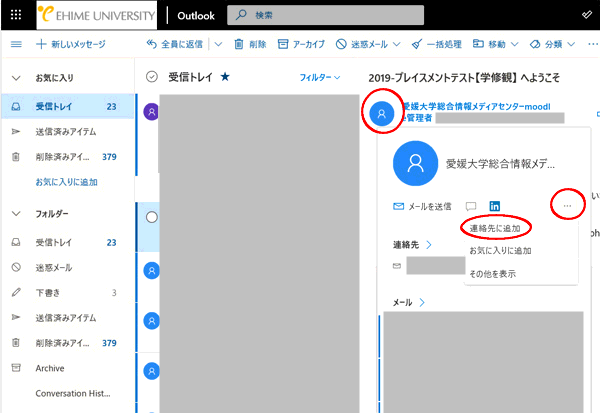This screenshot has width=600, height=413.
Task: Choose その他を表示 from the menu
Action: pyautogui.click(x=493, y=273)
